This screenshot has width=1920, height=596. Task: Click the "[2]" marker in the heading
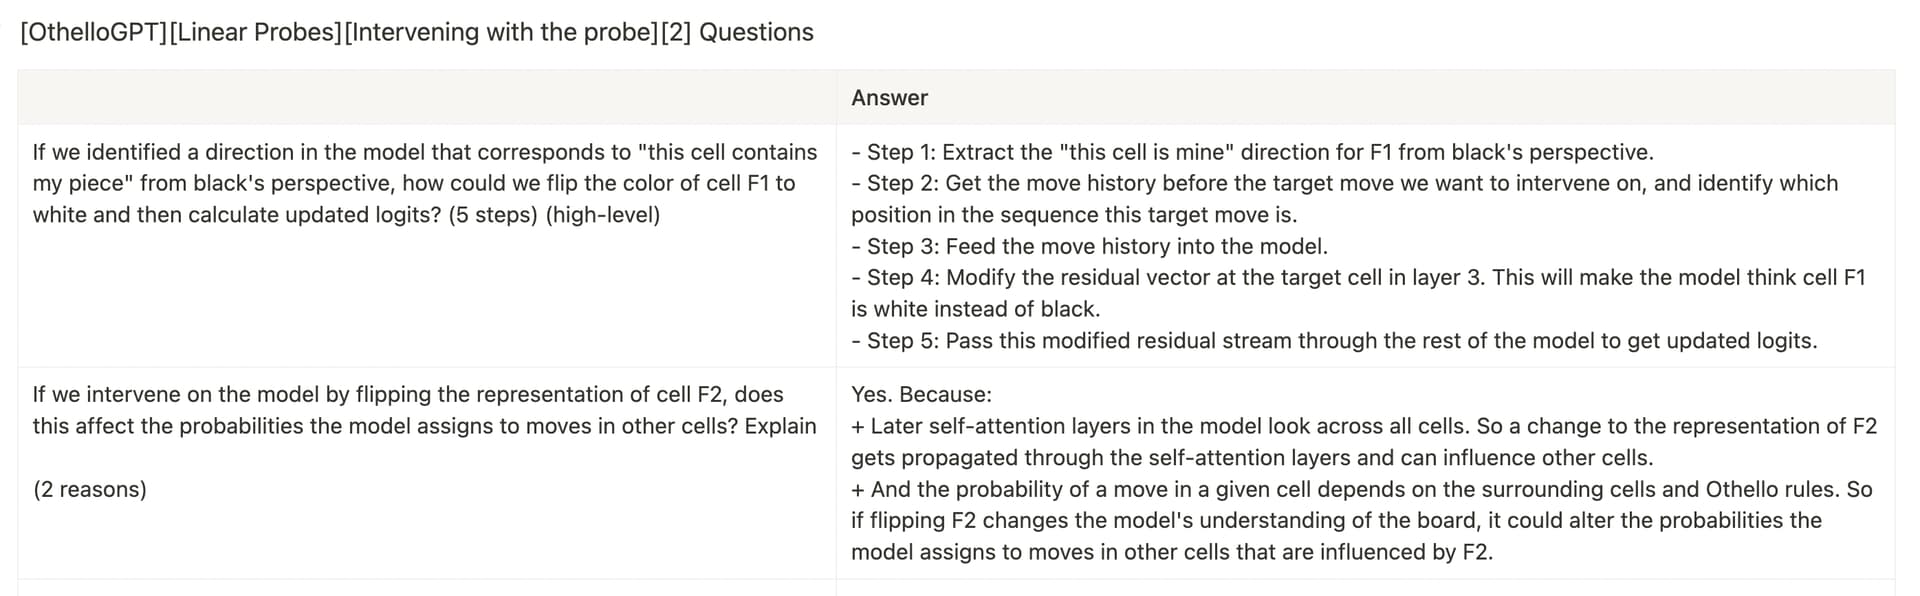676,32
